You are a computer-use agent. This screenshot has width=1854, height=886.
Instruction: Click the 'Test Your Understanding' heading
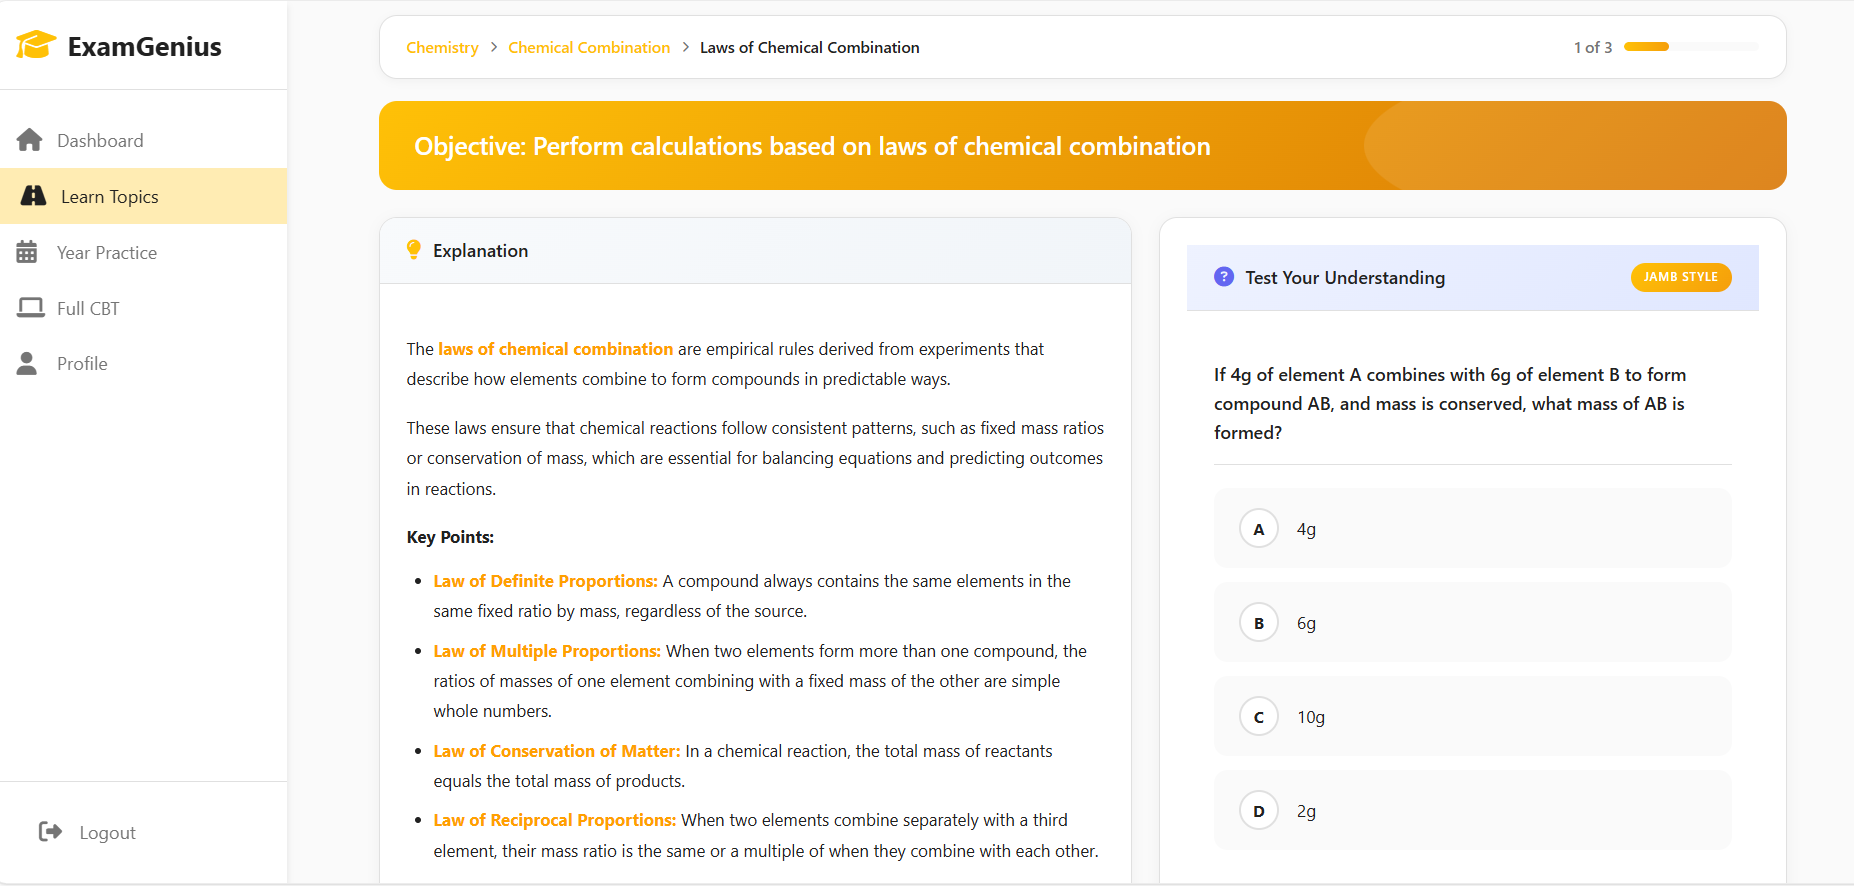click(1345, 277)
